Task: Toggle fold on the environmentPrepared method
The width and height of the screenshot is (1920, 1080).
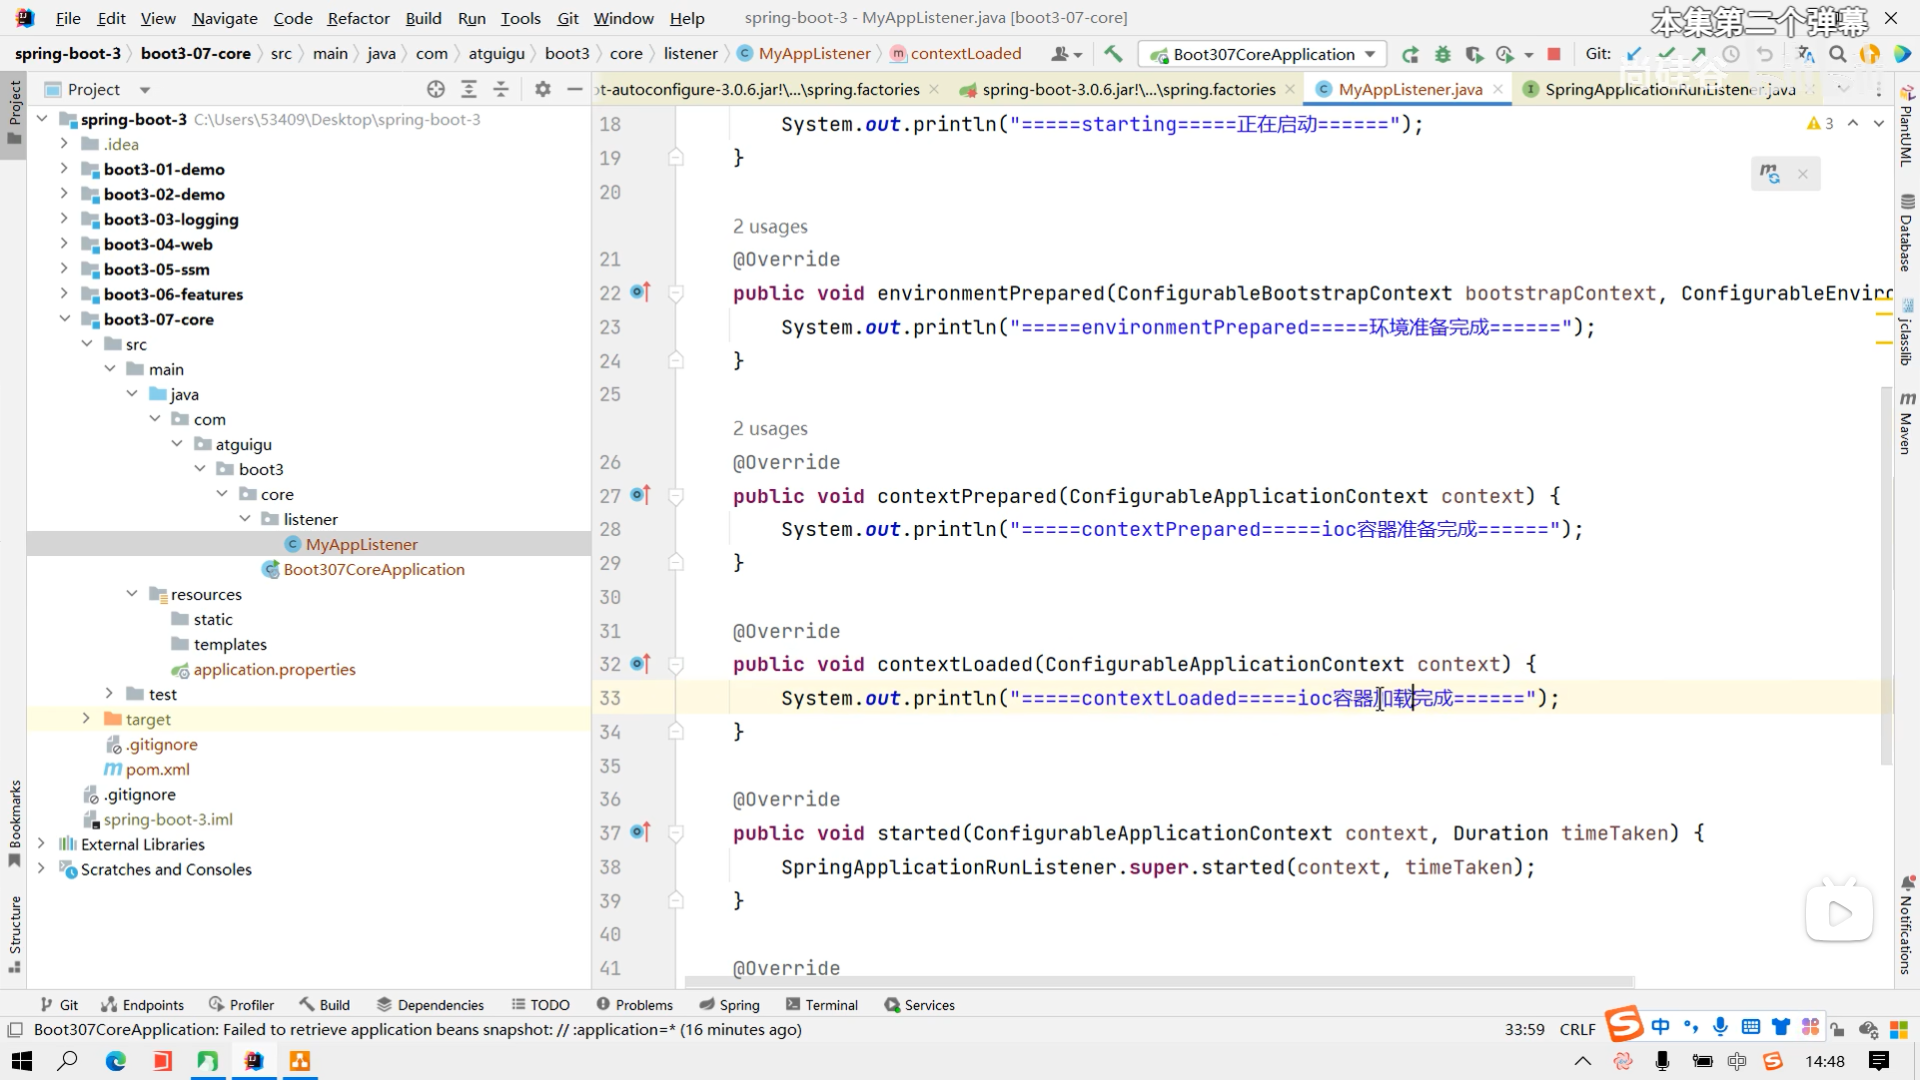Action: pyautogui.click(x=676, y=293)
